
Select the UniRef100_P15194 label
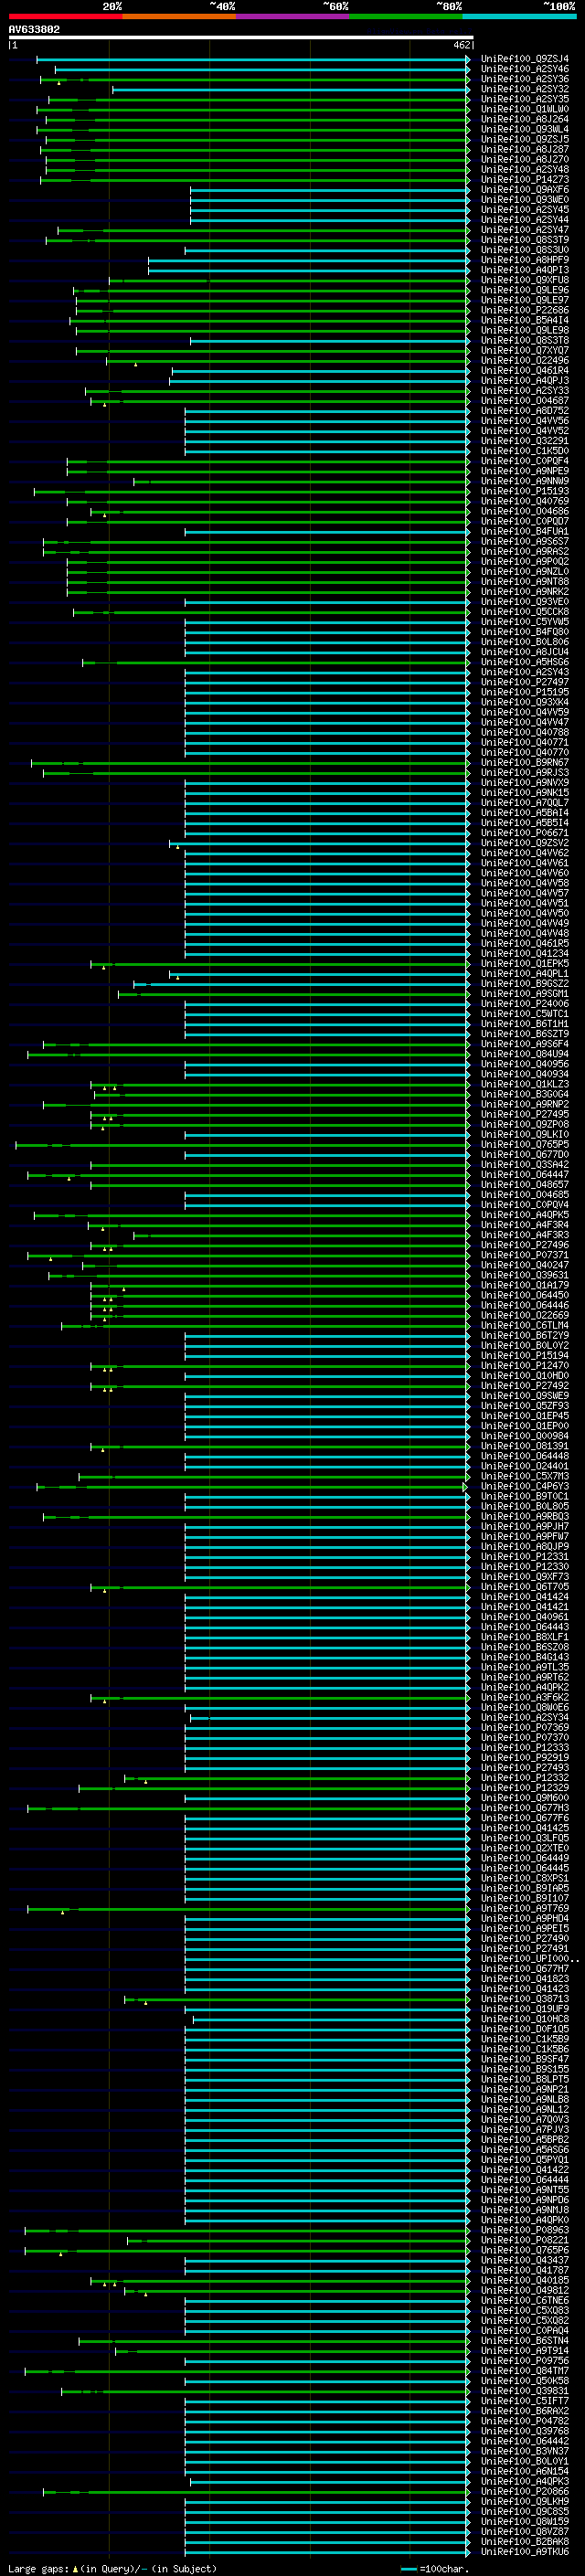[525, 1356]
